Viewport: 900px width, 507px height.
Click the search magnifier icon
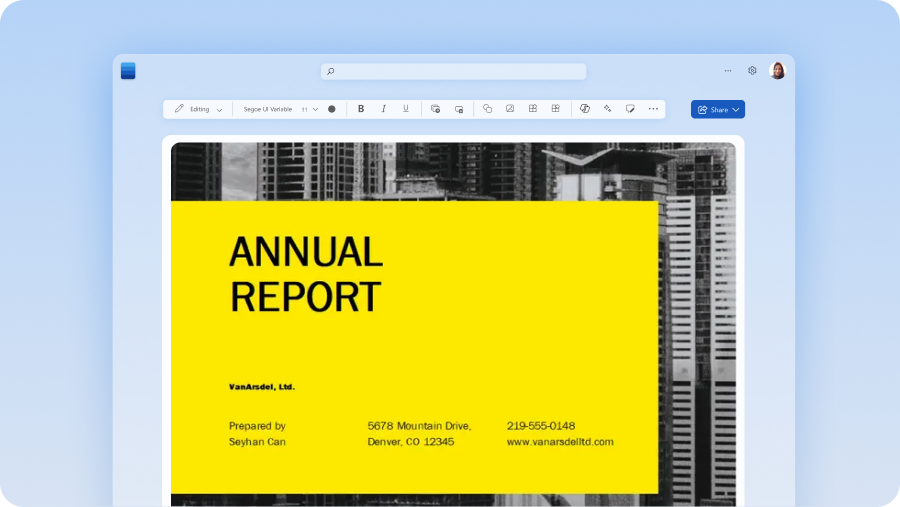[331, 71]
